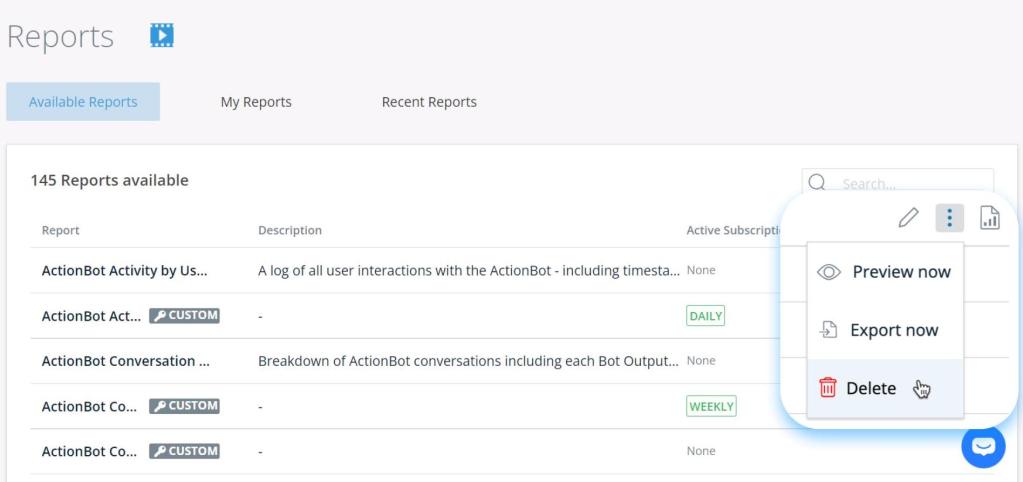The width and height of the screenshot is (1023, 482).
Task: Click the red trash can icon
Action: point(827,388)
